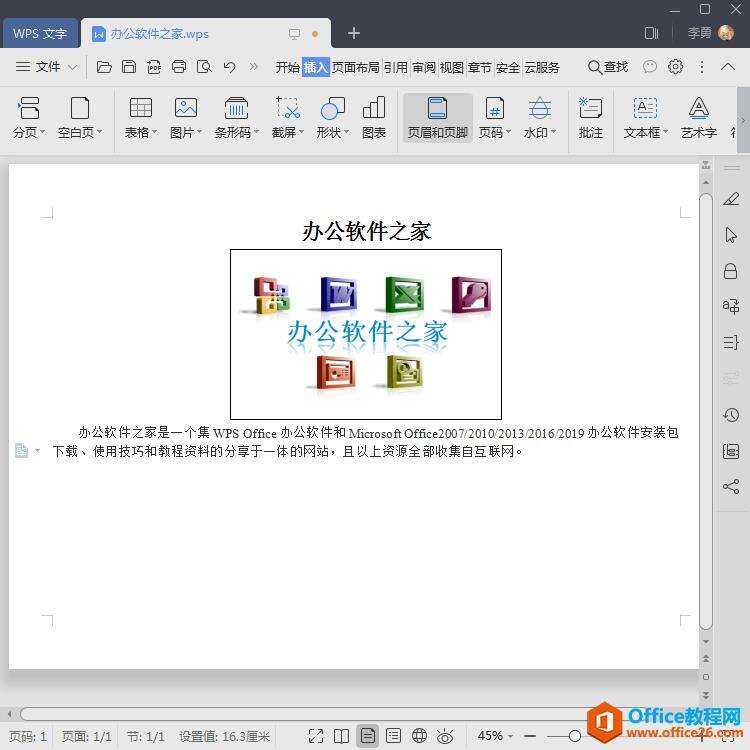Toggle outline view in status bar
This screenshot has height=750, width=750.
click(393, 736)
